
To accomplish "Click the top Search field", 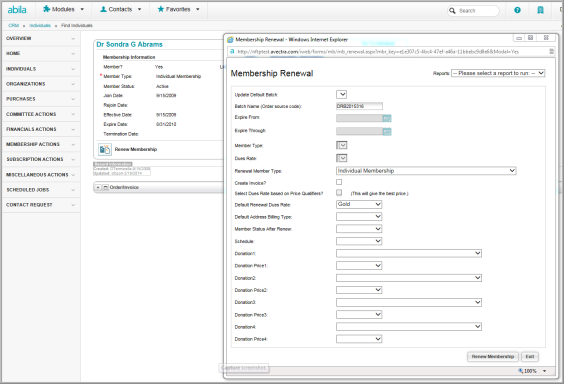I will (473, 11).
